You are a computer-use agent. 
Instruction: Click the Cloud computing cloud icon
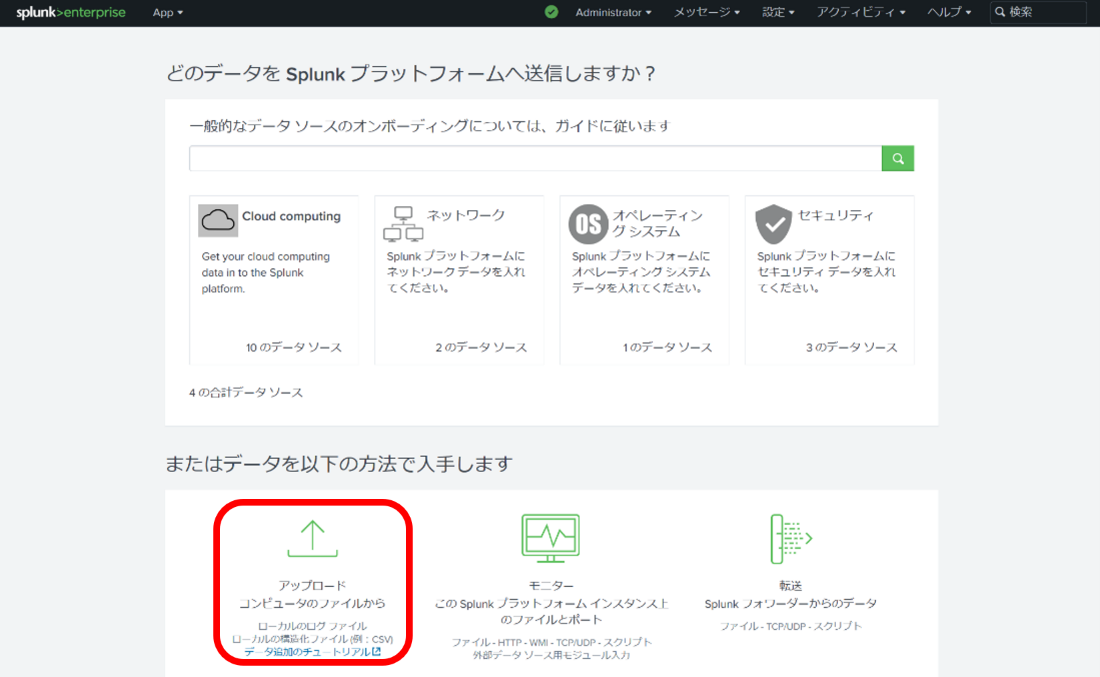(x=218, y=220)
